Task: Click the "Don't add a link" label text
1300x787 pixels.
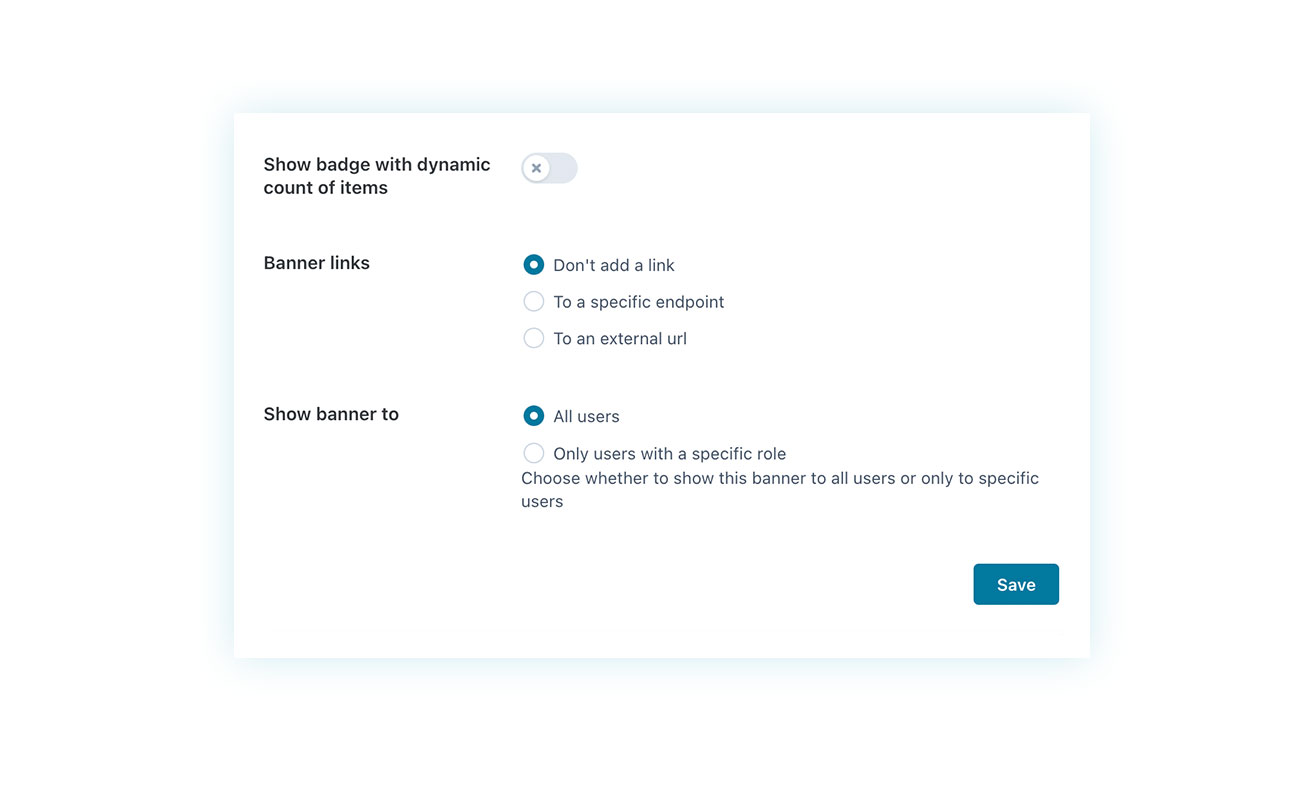Action: (614, 265)
